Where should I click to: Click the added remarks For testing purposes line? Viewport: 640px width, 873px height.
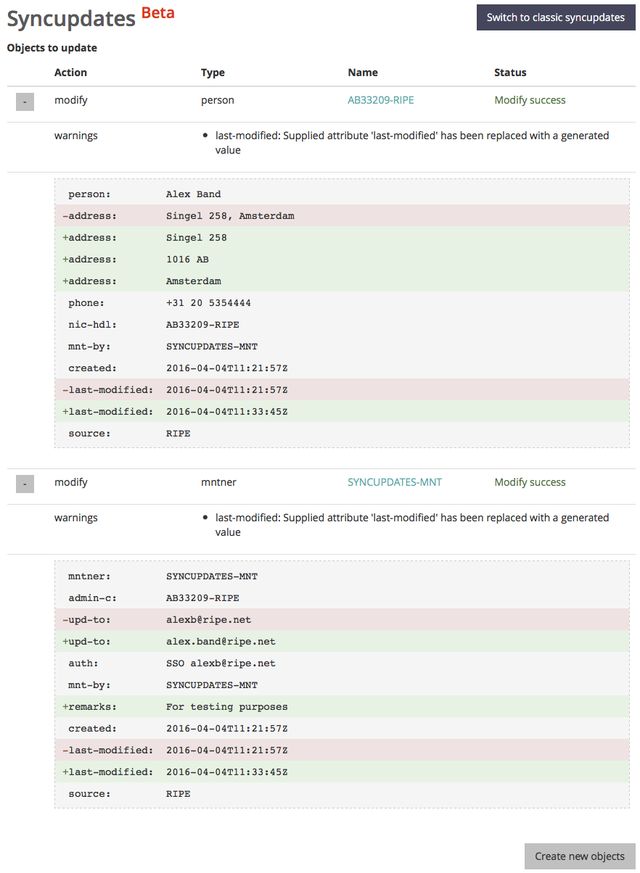342,707
